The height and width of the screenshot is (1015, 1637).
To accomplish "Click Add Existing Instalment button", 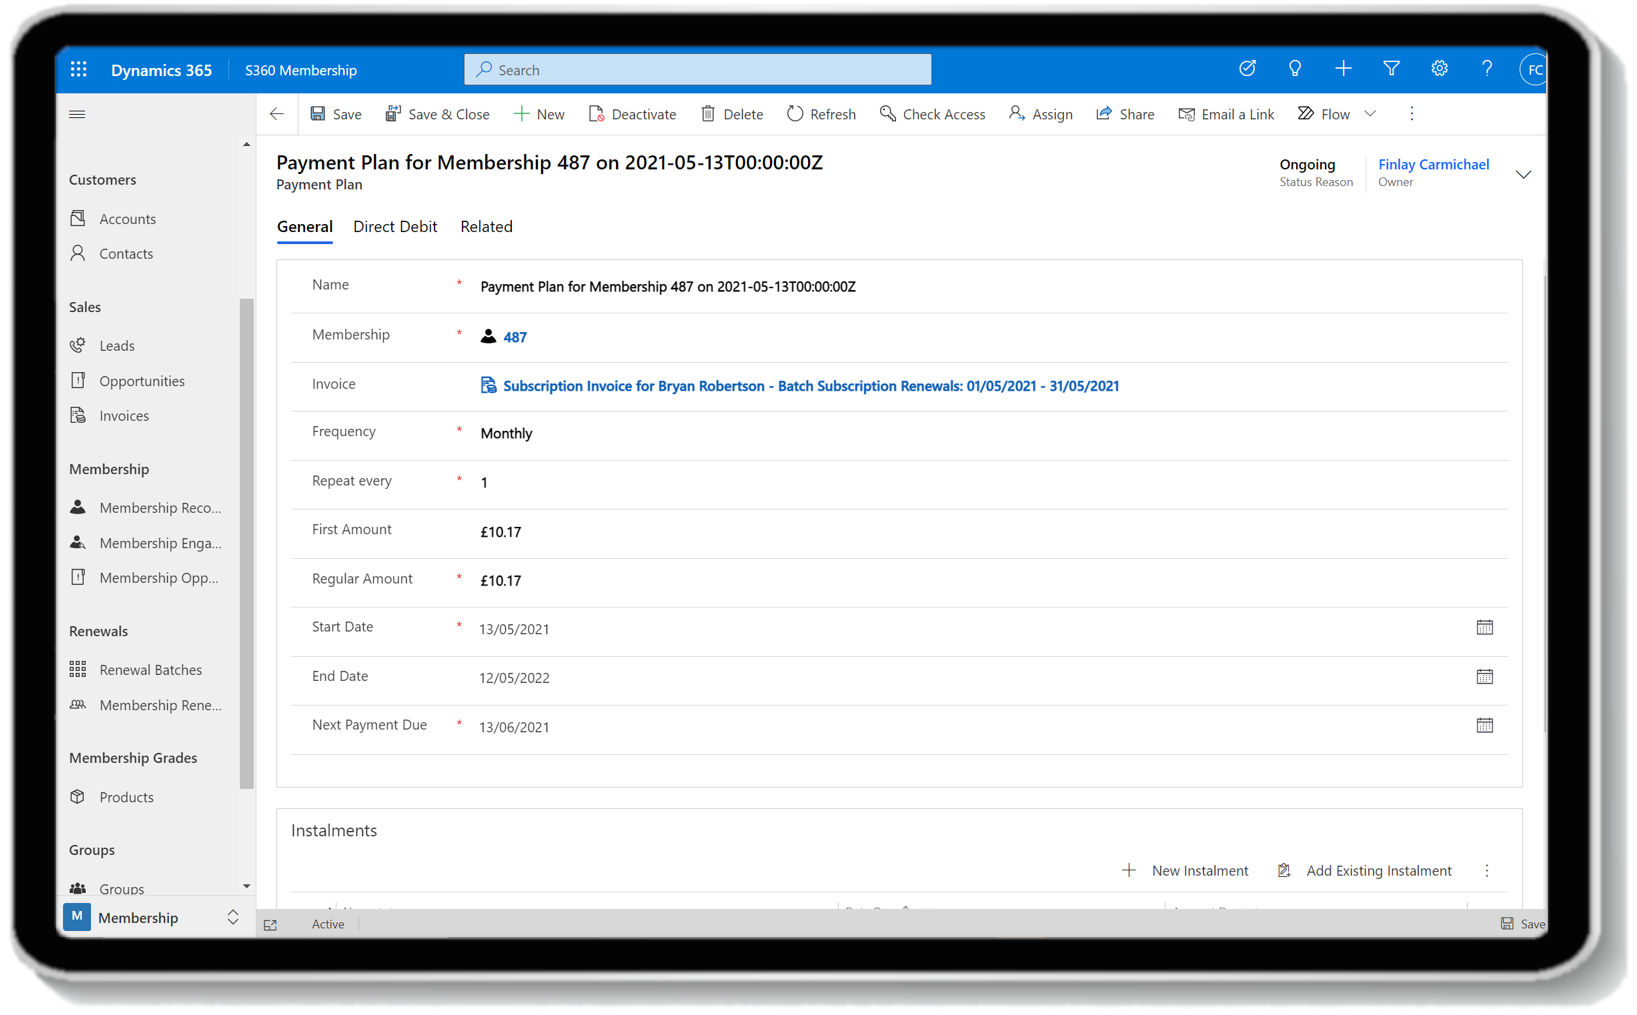I will coord(1365,871).
